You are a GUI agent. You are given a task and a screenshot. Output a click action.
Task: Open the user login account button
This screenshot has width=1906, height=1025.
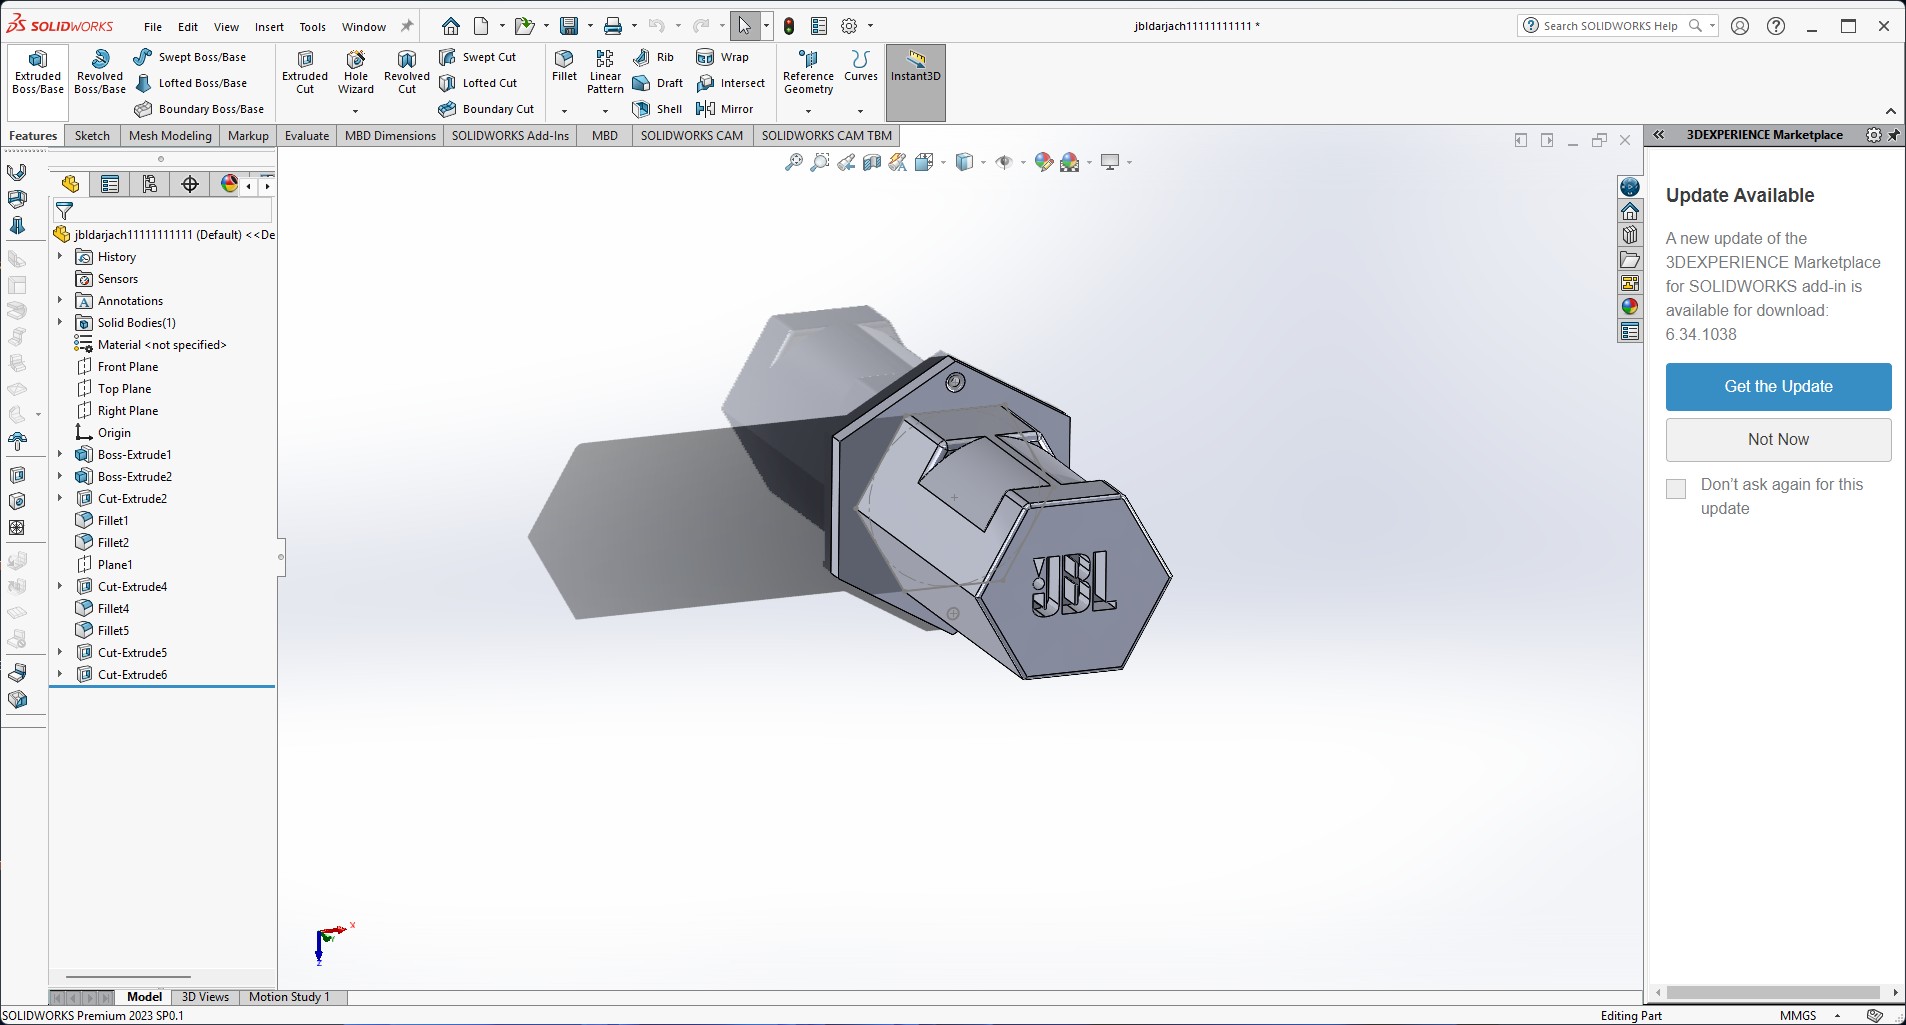pos(1740,27)
